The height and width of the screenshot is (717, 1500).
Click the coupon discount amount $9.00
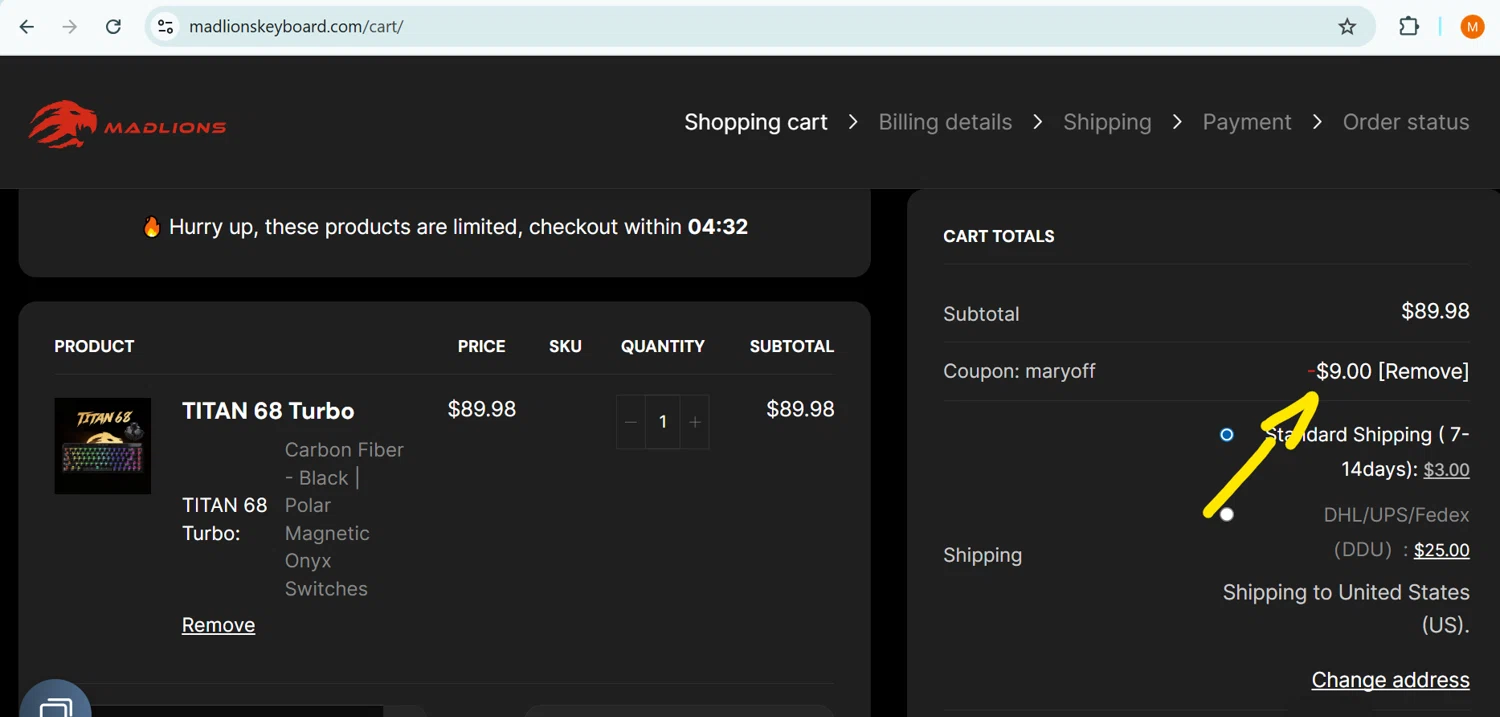tap(1340, 371)
